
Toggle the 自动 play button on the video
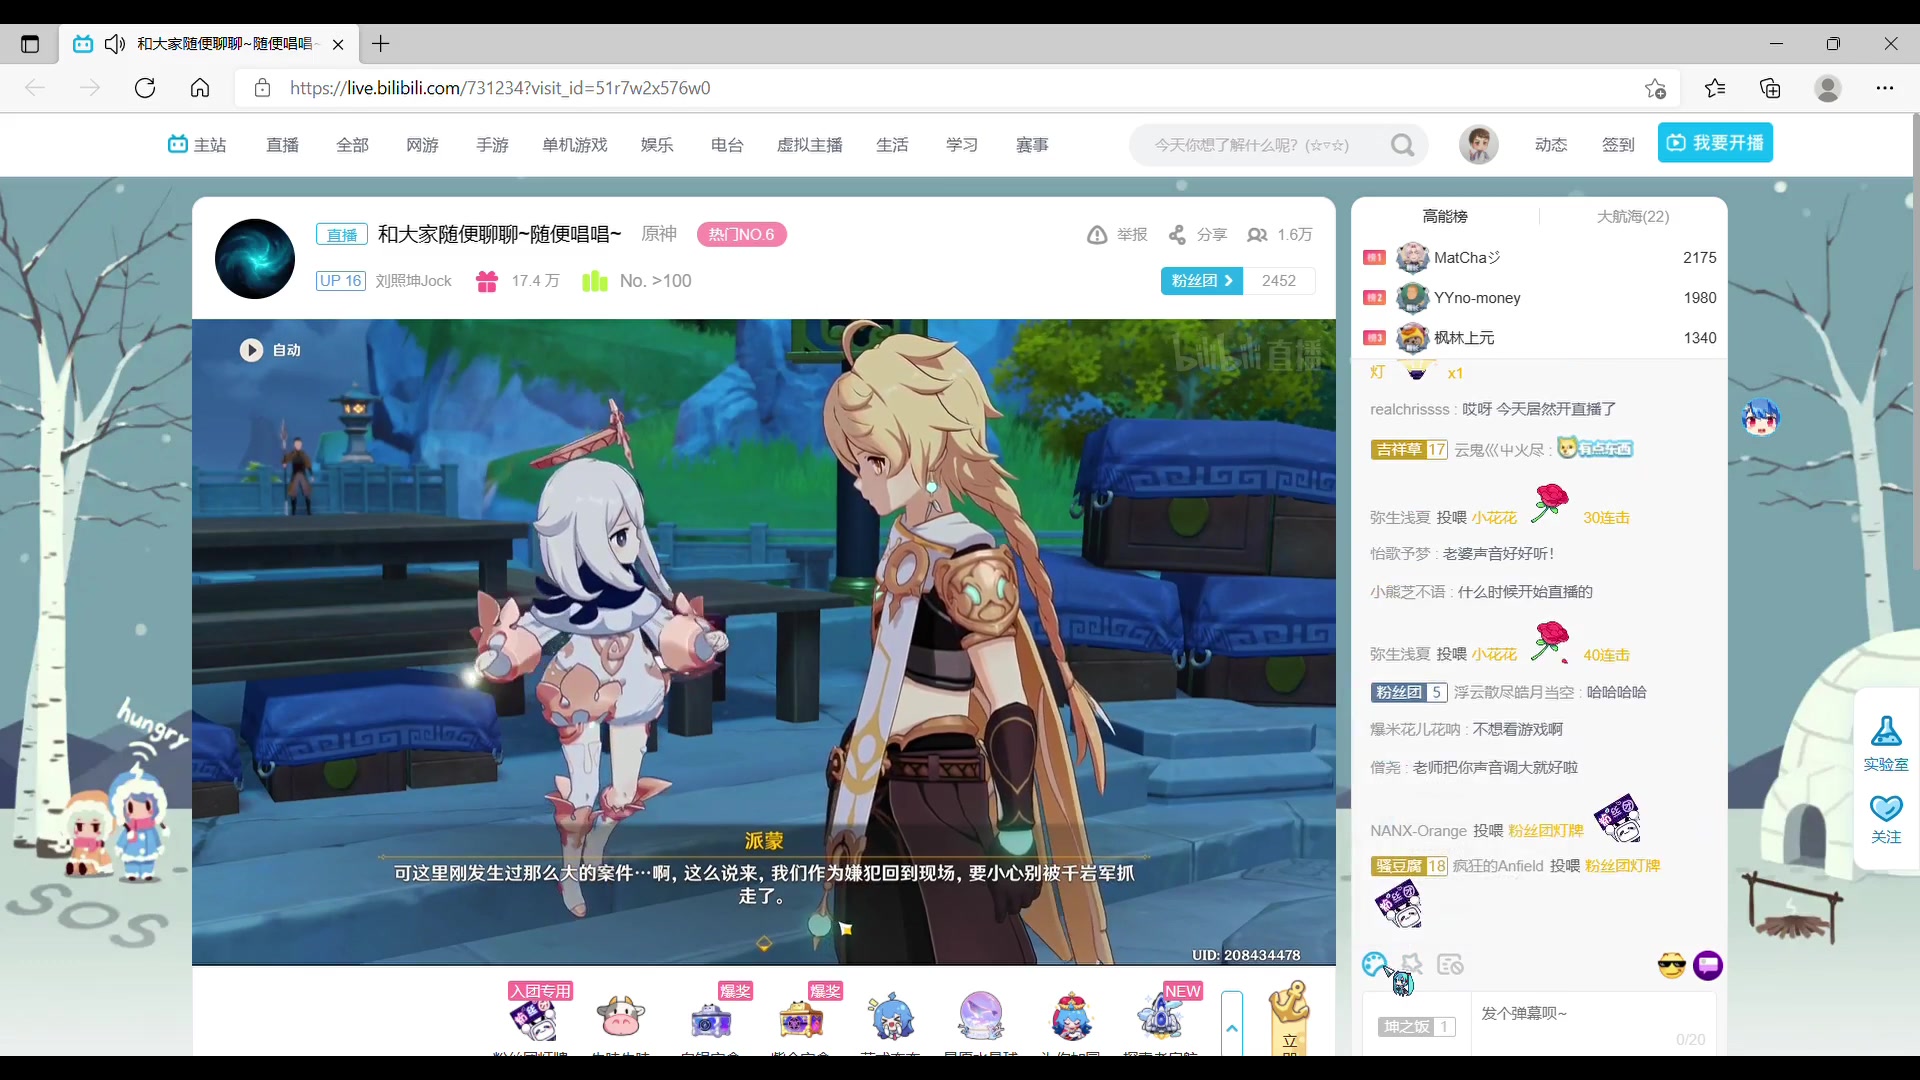pyautogui.click(x=251, y=350)
